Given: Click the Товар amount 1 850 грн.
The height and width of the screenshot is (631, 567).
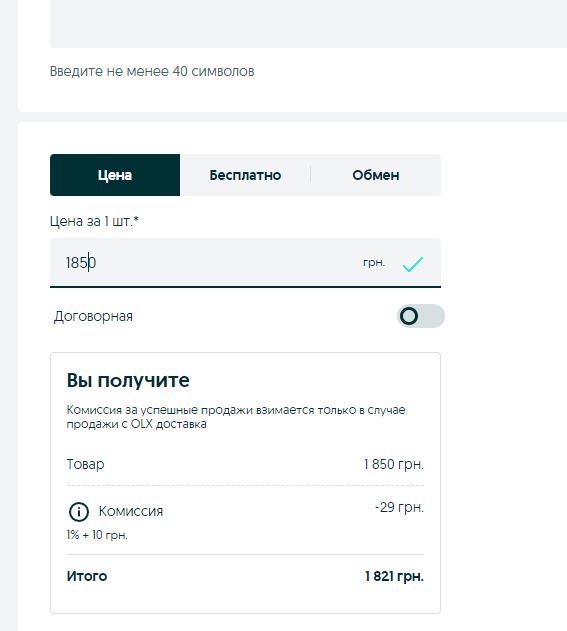Looking at the screenshot, I should pyautogui.click(x=394, y=464).
